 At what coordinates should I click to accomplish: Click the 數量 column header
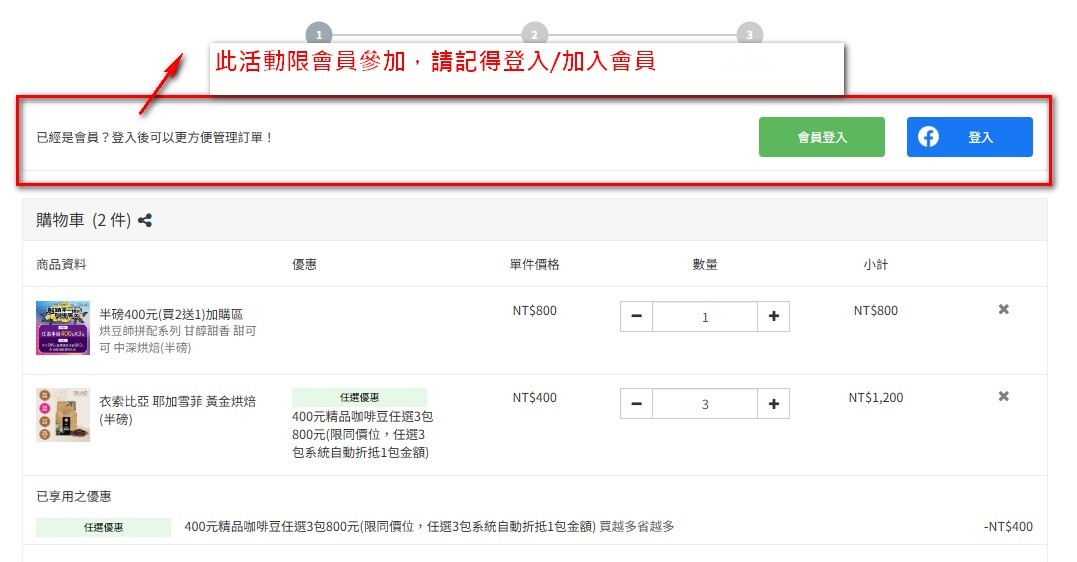click(705, 265)
